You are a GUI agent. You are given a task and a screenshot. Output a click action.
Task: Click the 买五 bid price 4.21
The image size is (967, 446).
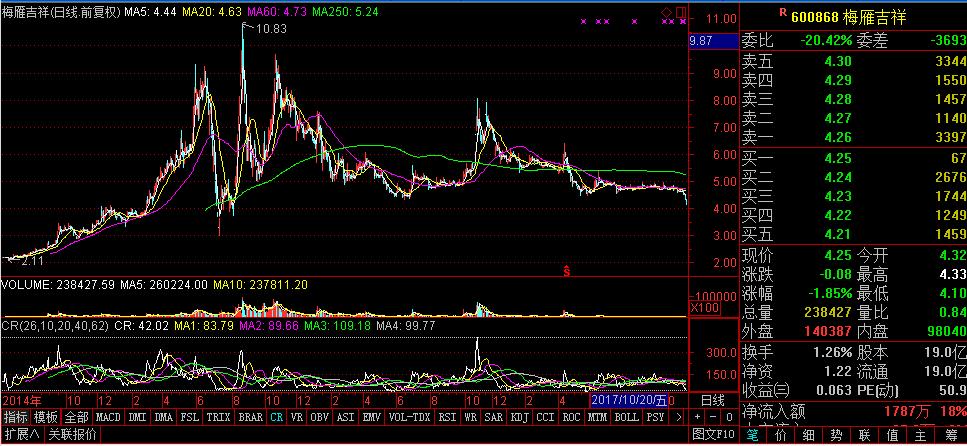839,234
